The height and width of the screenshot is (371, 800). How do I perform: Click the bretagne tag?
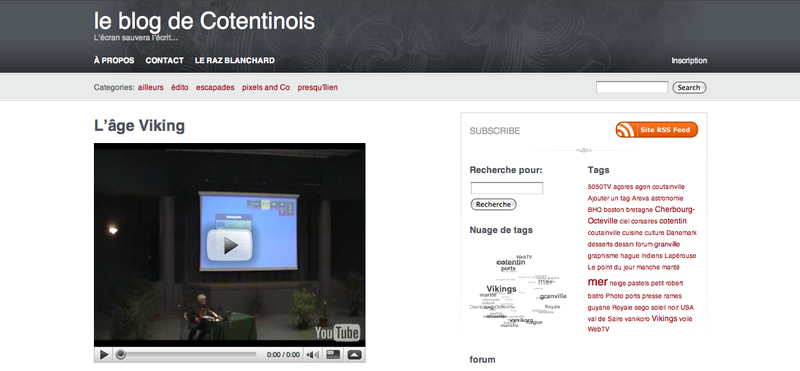point(639,210)
